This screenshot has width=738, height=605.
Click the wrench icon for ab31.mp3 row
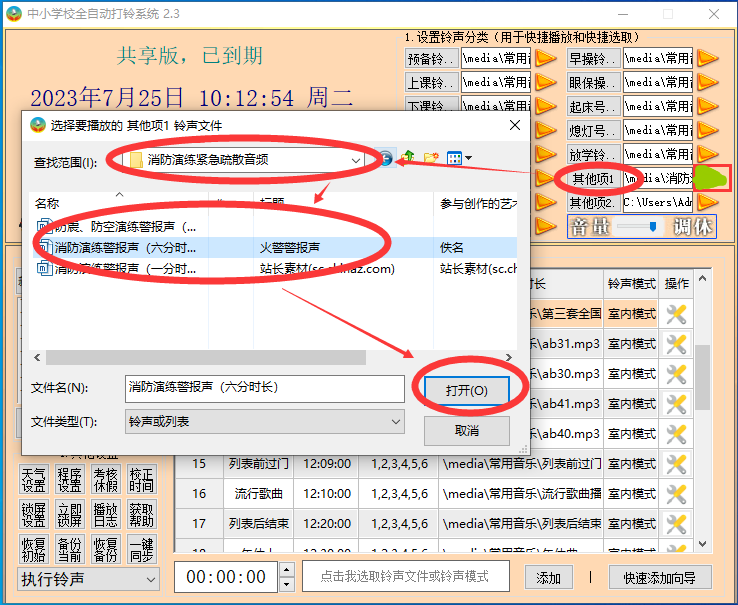(676, 344)
